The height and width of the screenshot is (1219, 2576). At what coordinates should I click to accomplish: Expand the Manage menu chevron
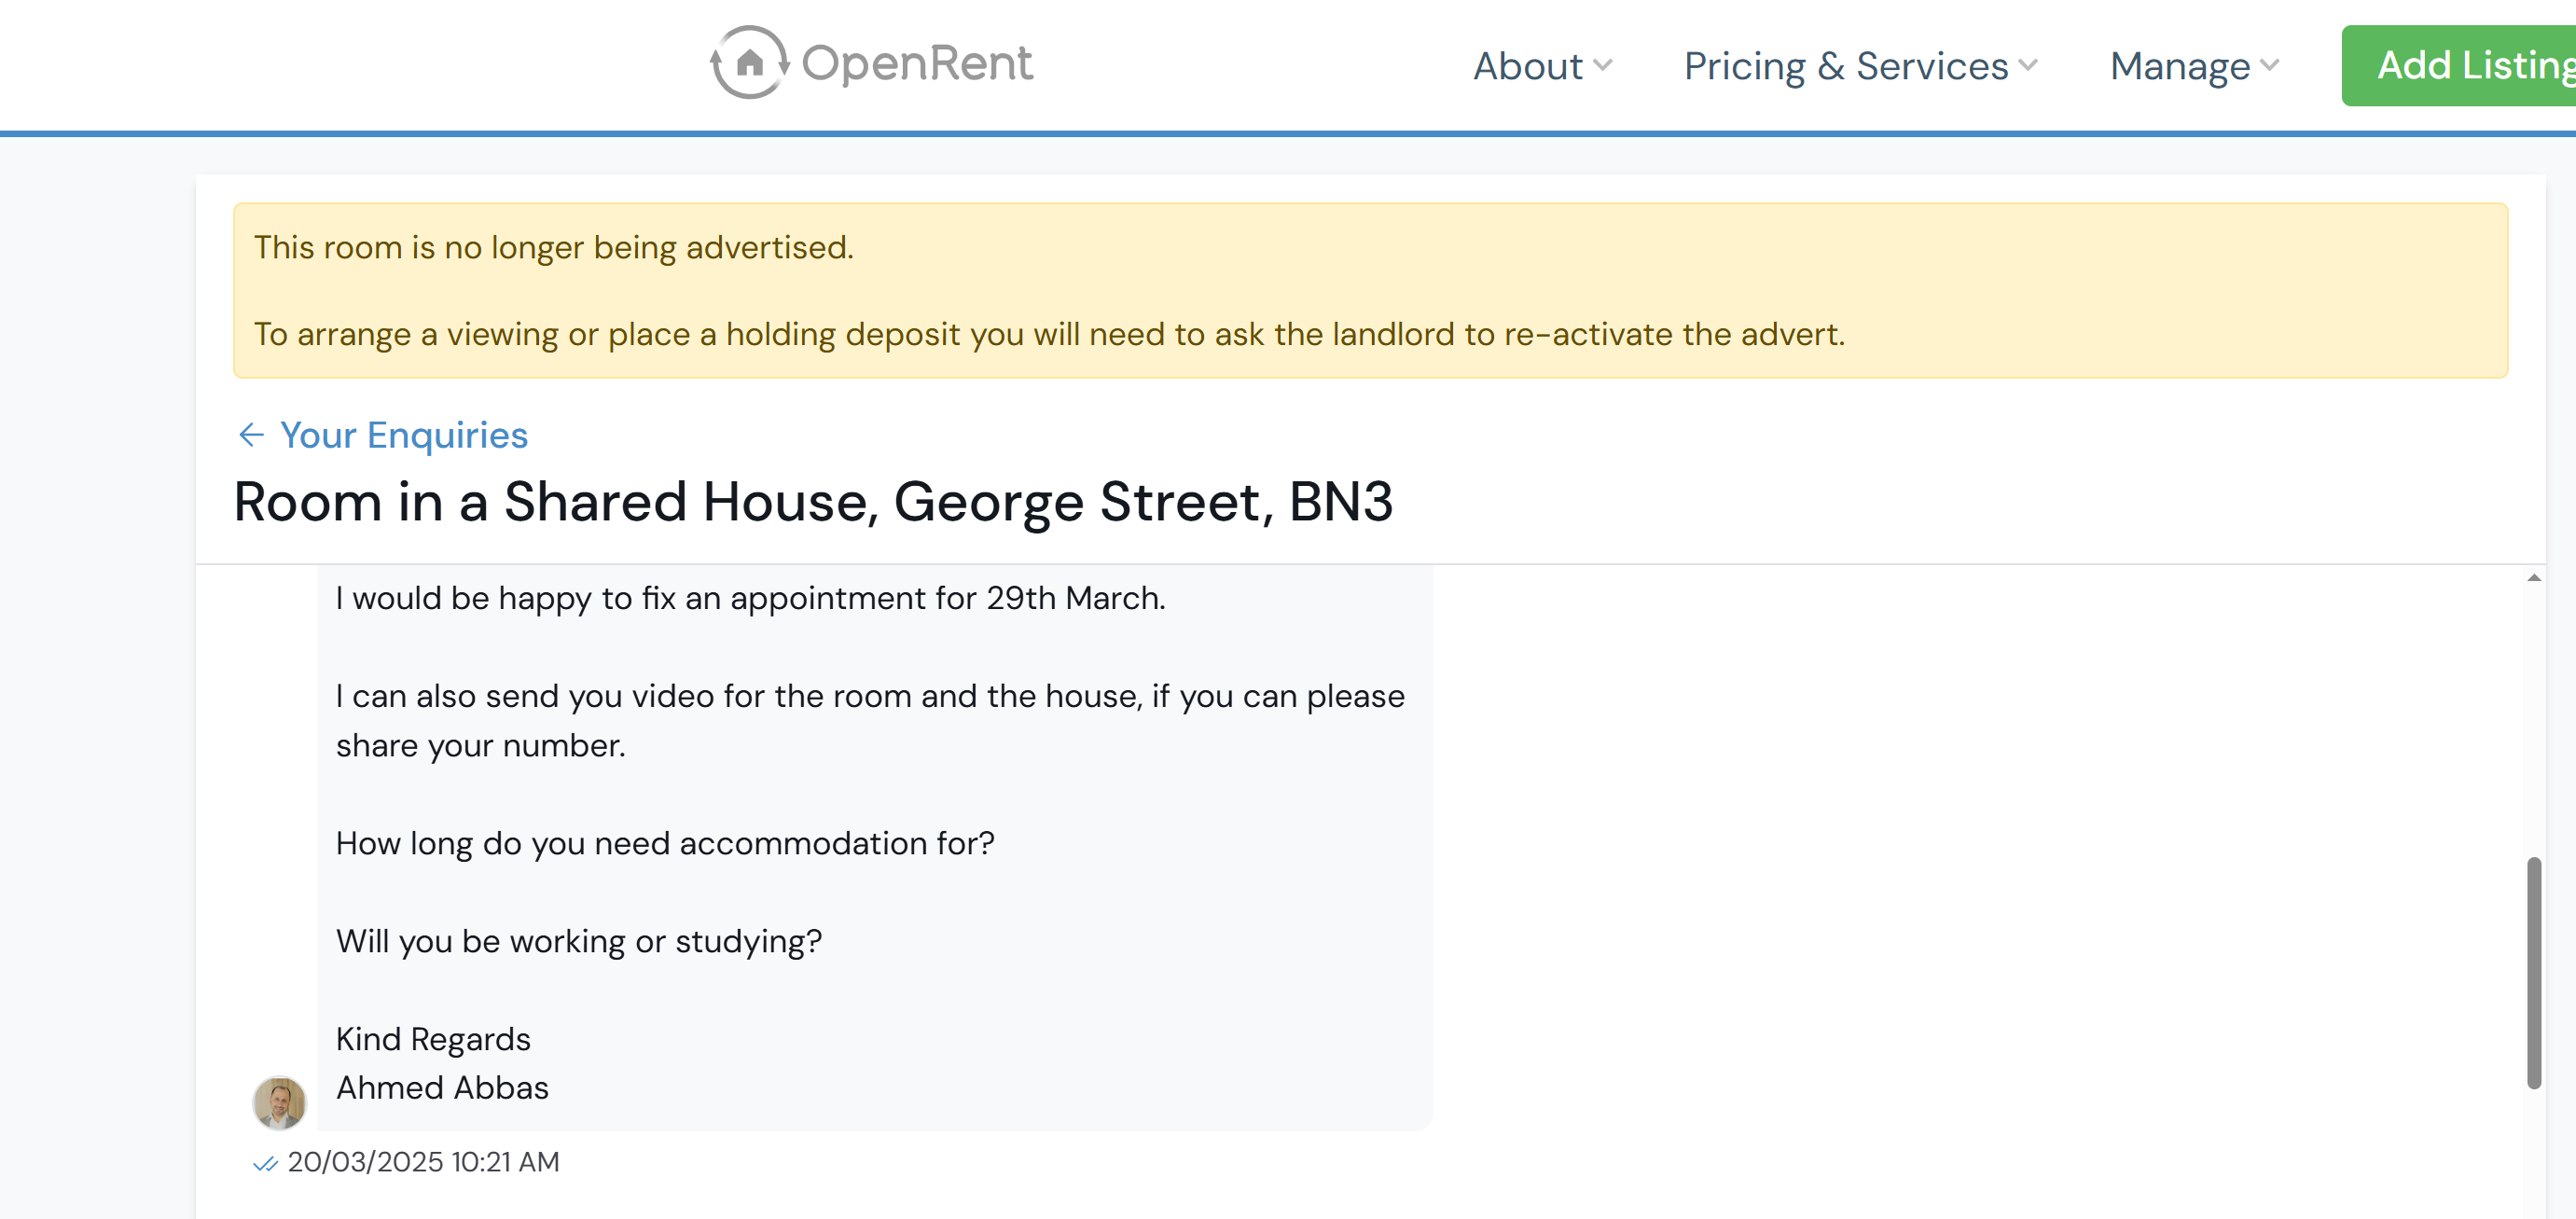click(x=2269, y=66)
